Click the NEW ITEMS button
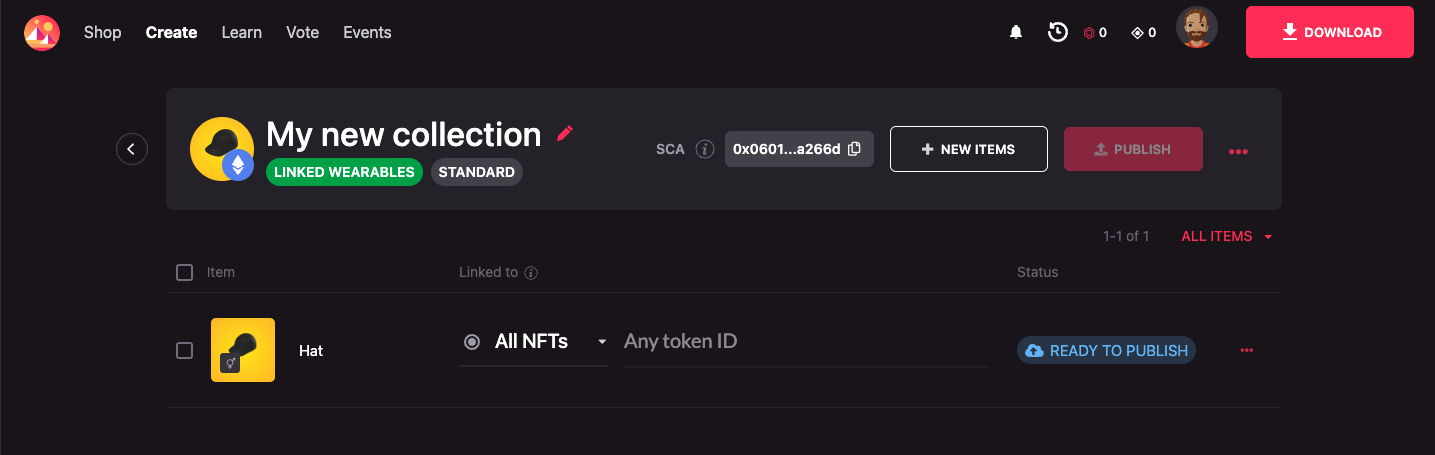The width and height of the screenshot is (1435, 455). [968, 149]
